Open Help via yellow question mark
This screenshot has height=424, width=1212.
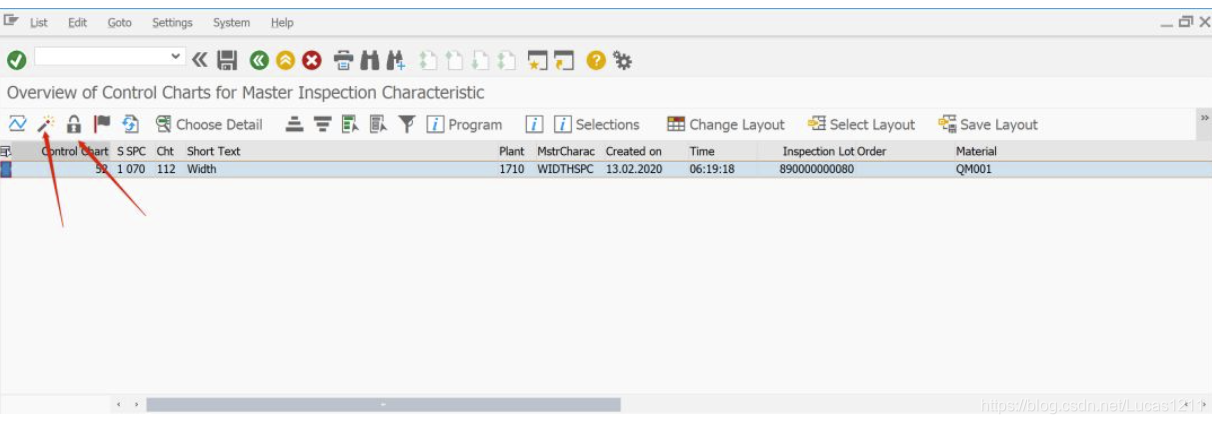pos(596,61)
